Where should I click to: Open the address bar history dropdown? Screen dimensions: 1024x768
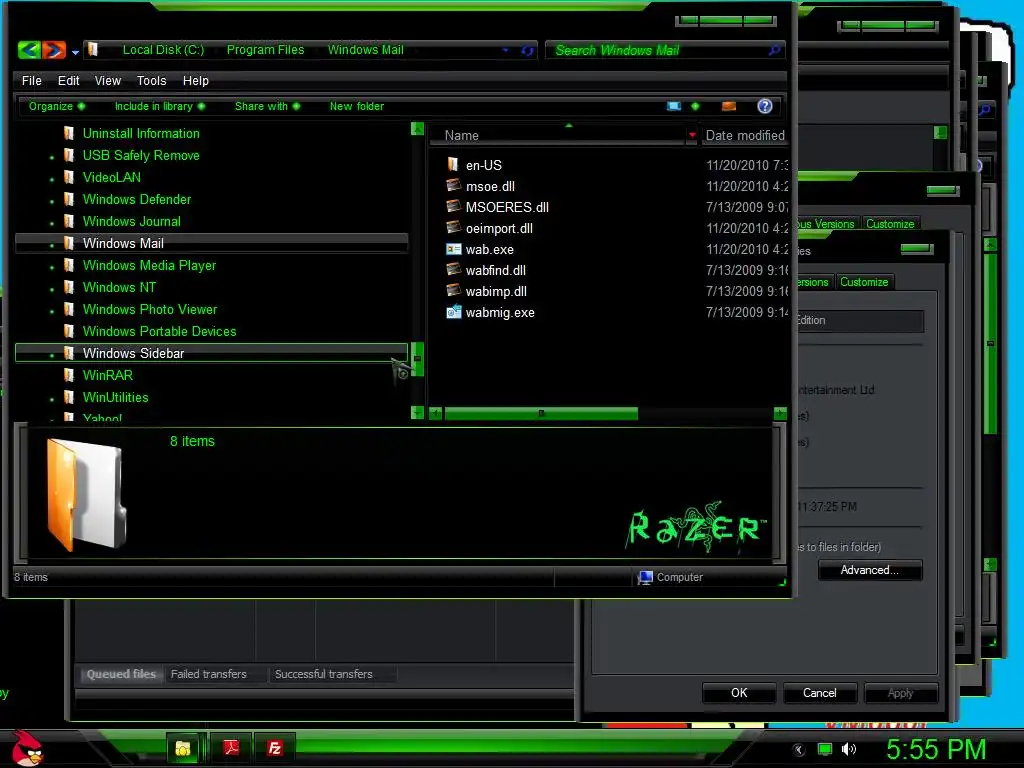pos(505,50)
